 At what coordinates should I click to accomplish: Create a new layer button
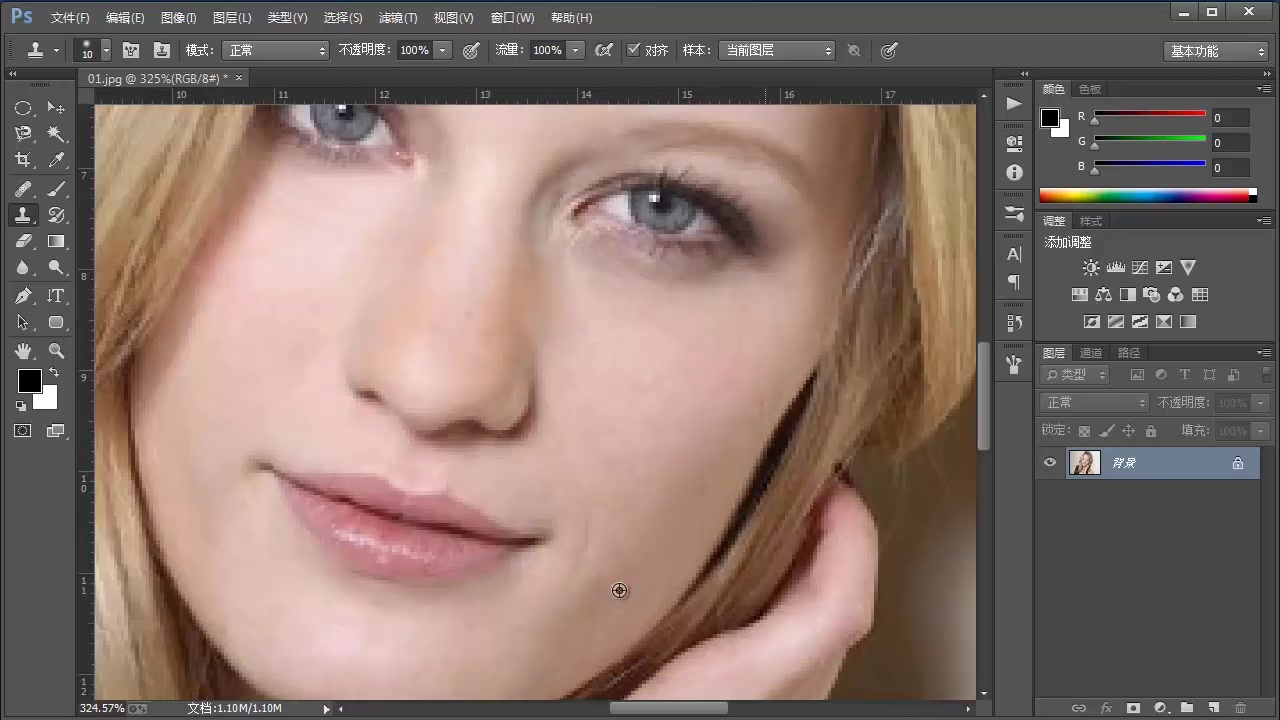[1213, 708]
